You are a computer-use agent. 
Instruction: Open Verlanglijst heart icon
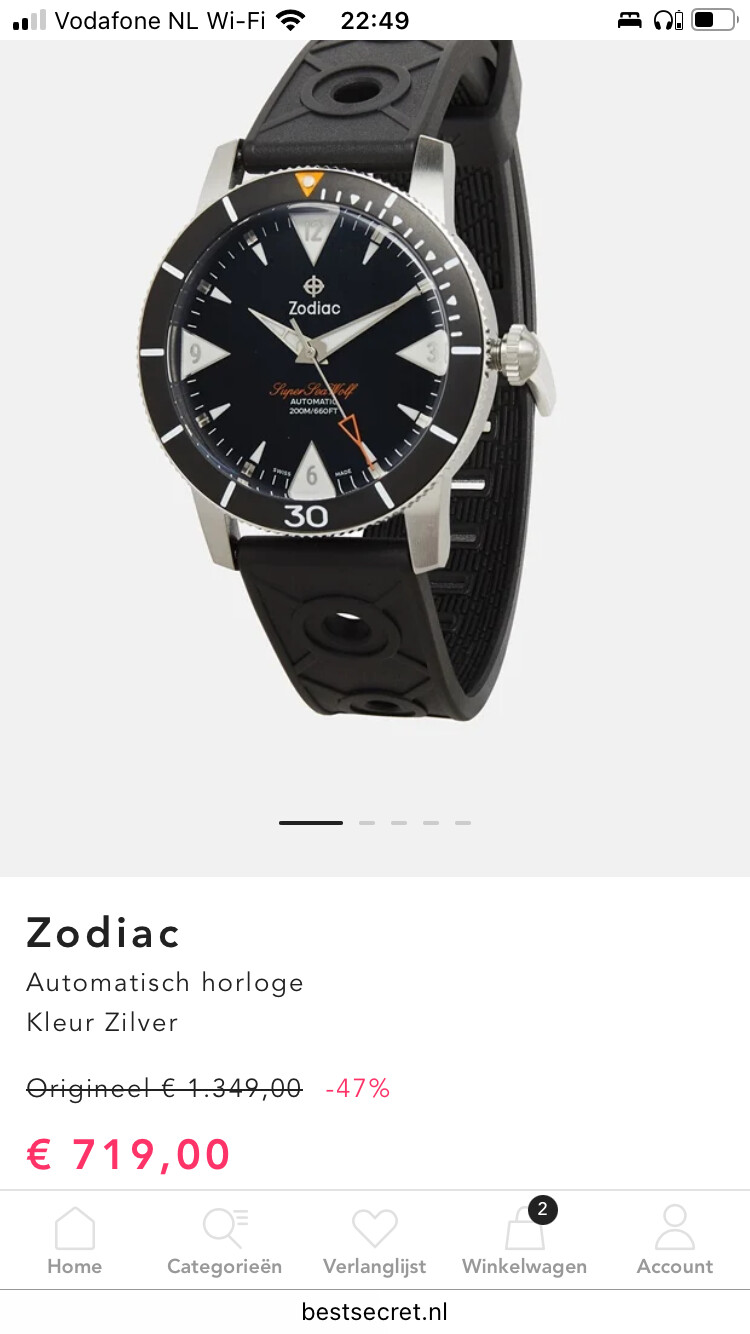coord(375,1228)
